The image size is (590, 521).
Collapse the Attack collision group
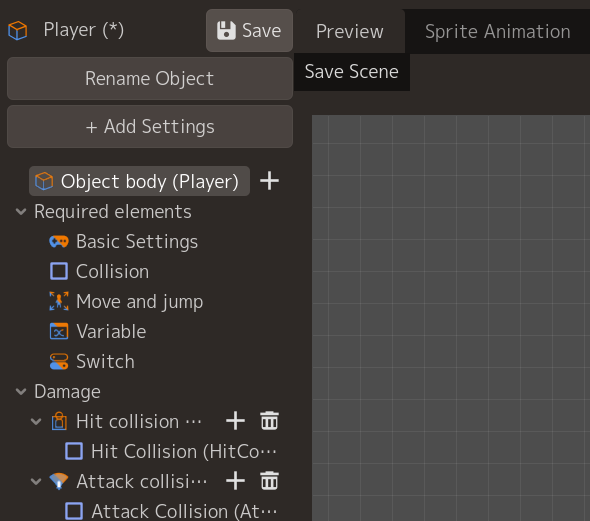coord(36,482)
